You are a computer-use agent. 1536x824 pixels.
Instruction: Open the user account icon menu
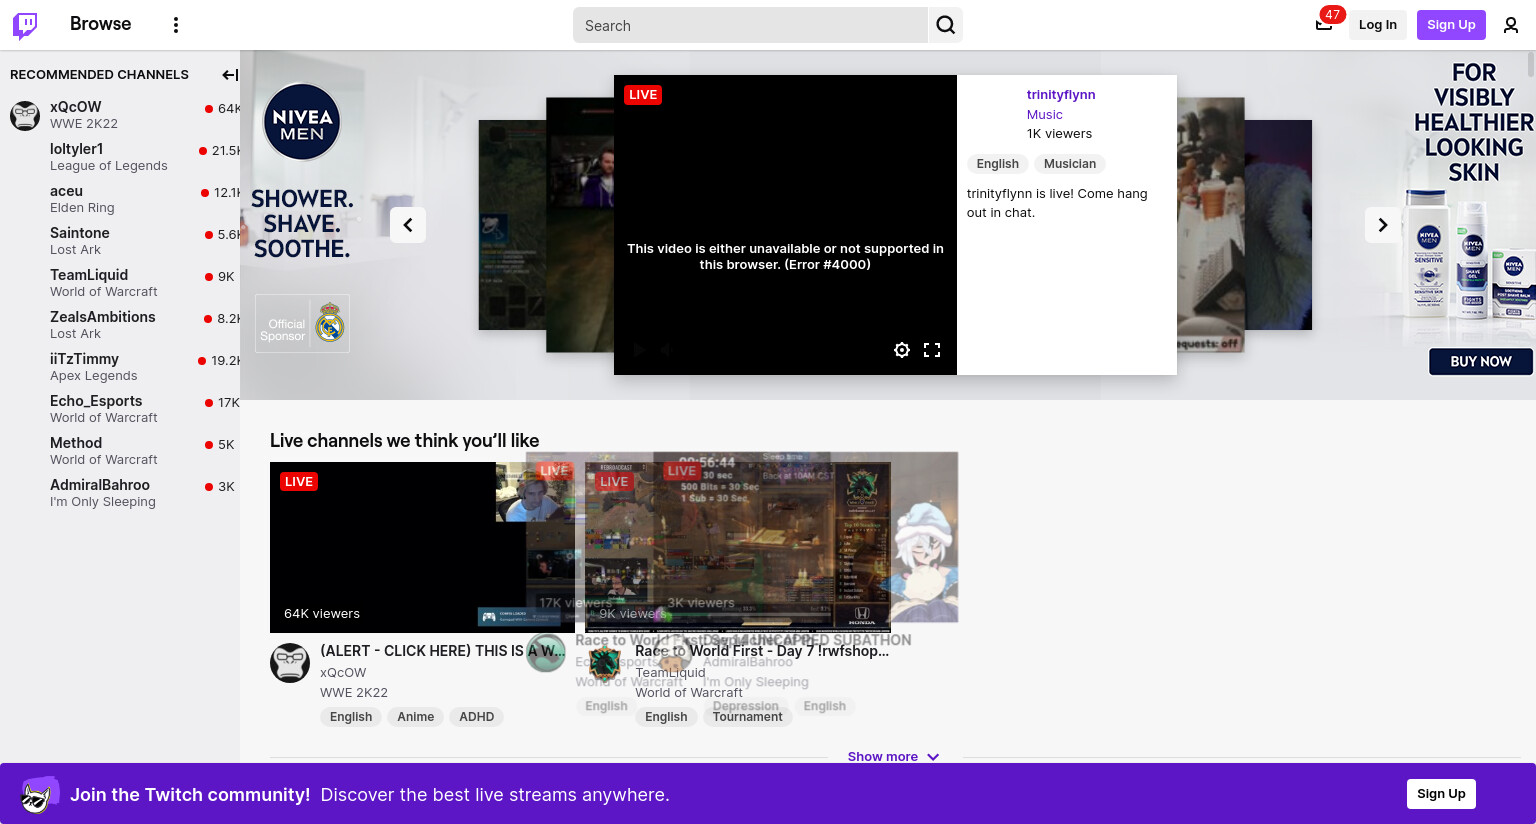[1511, 25]
